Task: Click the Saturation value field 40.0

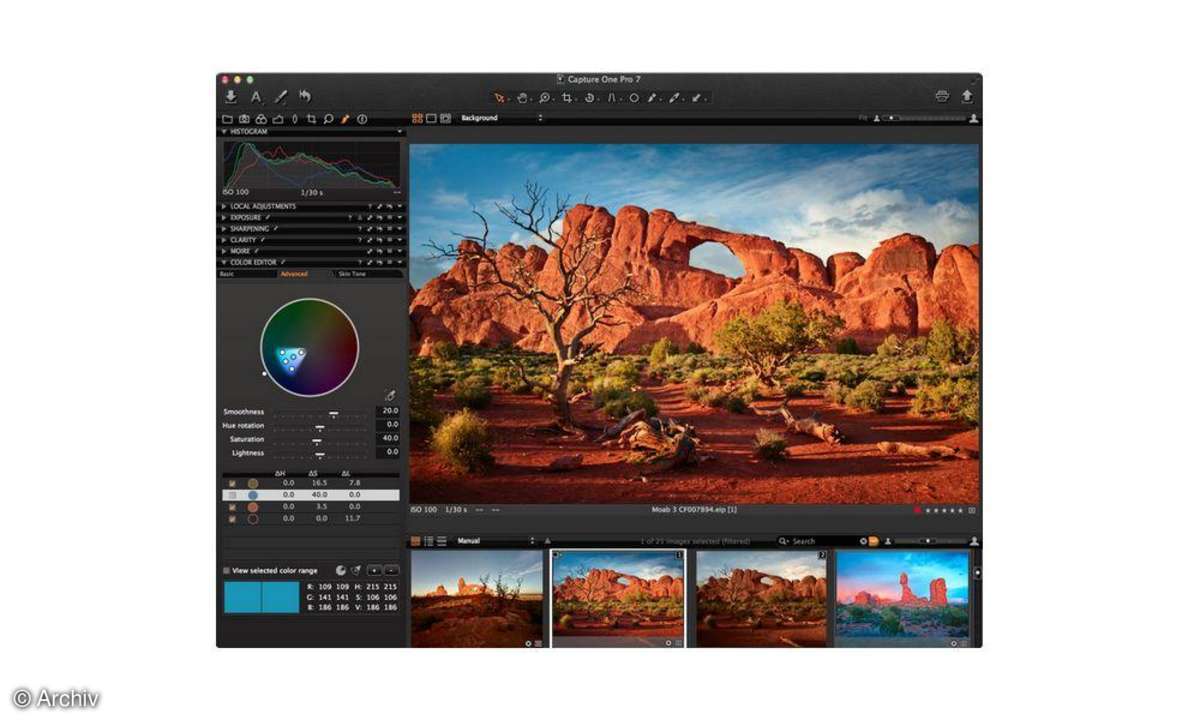Action: tap(388, 439)
